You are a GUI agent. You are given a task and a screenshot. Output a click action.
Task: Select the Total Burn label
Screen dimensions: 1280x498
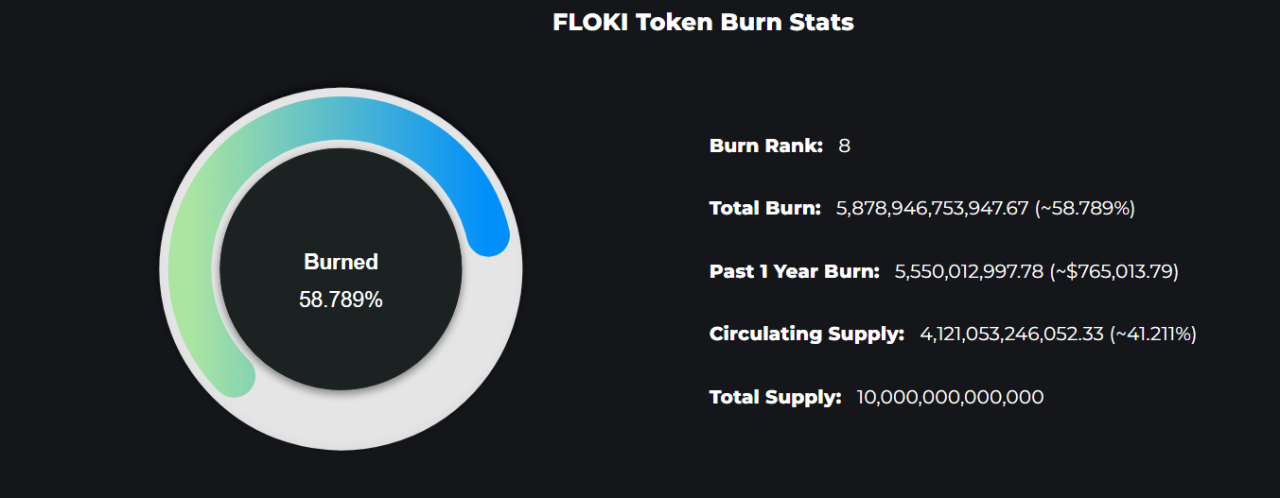pyautogui.click(x=765, y=208)
